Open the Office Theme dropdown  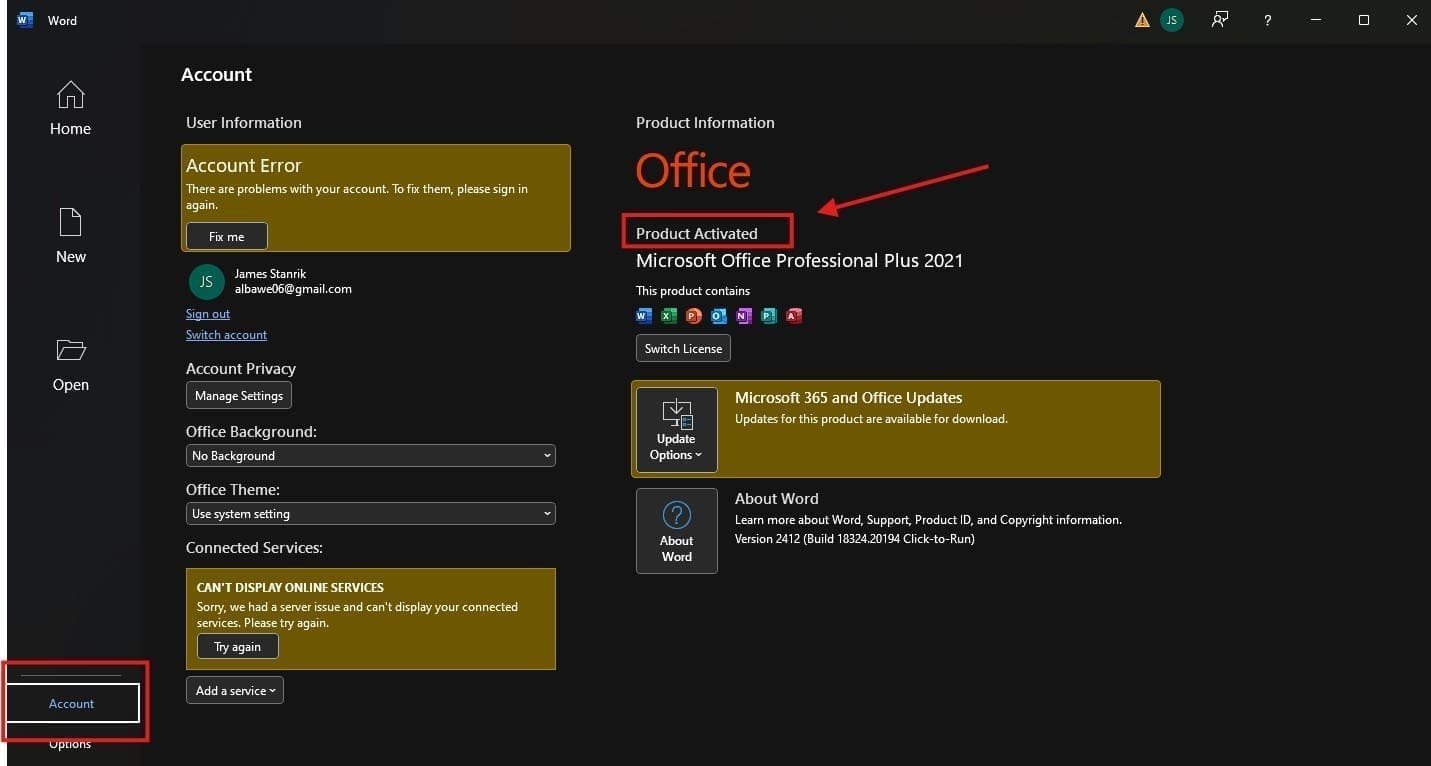click(371, 514)
